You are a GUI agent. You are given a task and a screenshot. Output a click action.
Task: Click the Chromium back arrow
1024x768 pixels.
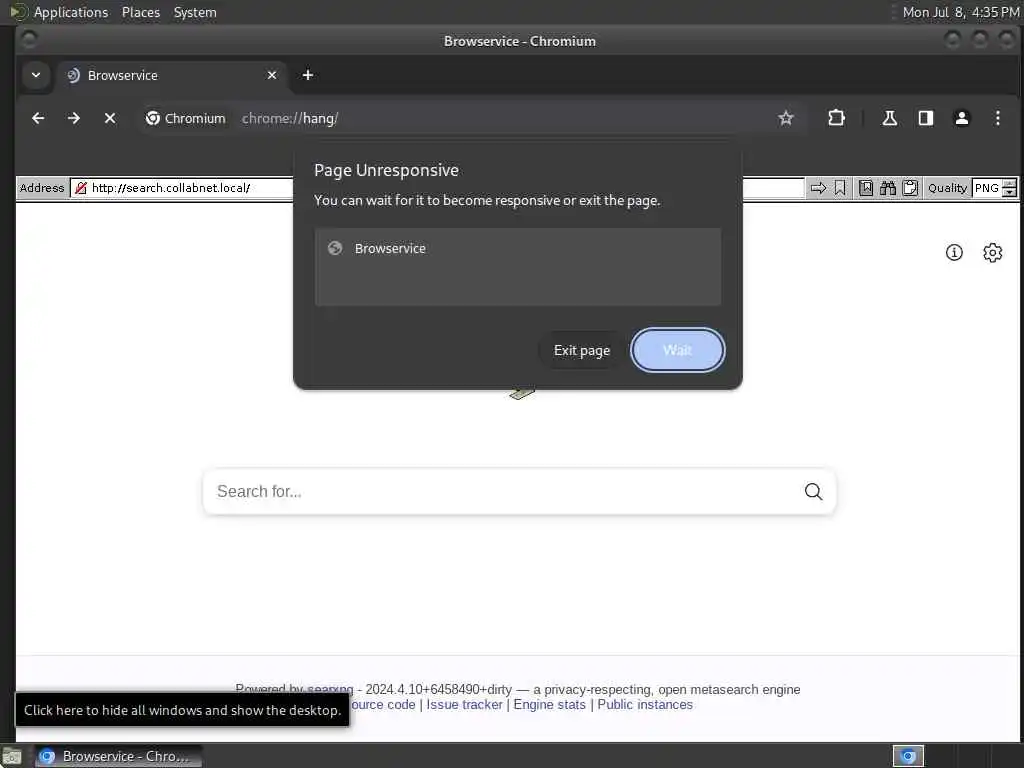tap(38, 118)
